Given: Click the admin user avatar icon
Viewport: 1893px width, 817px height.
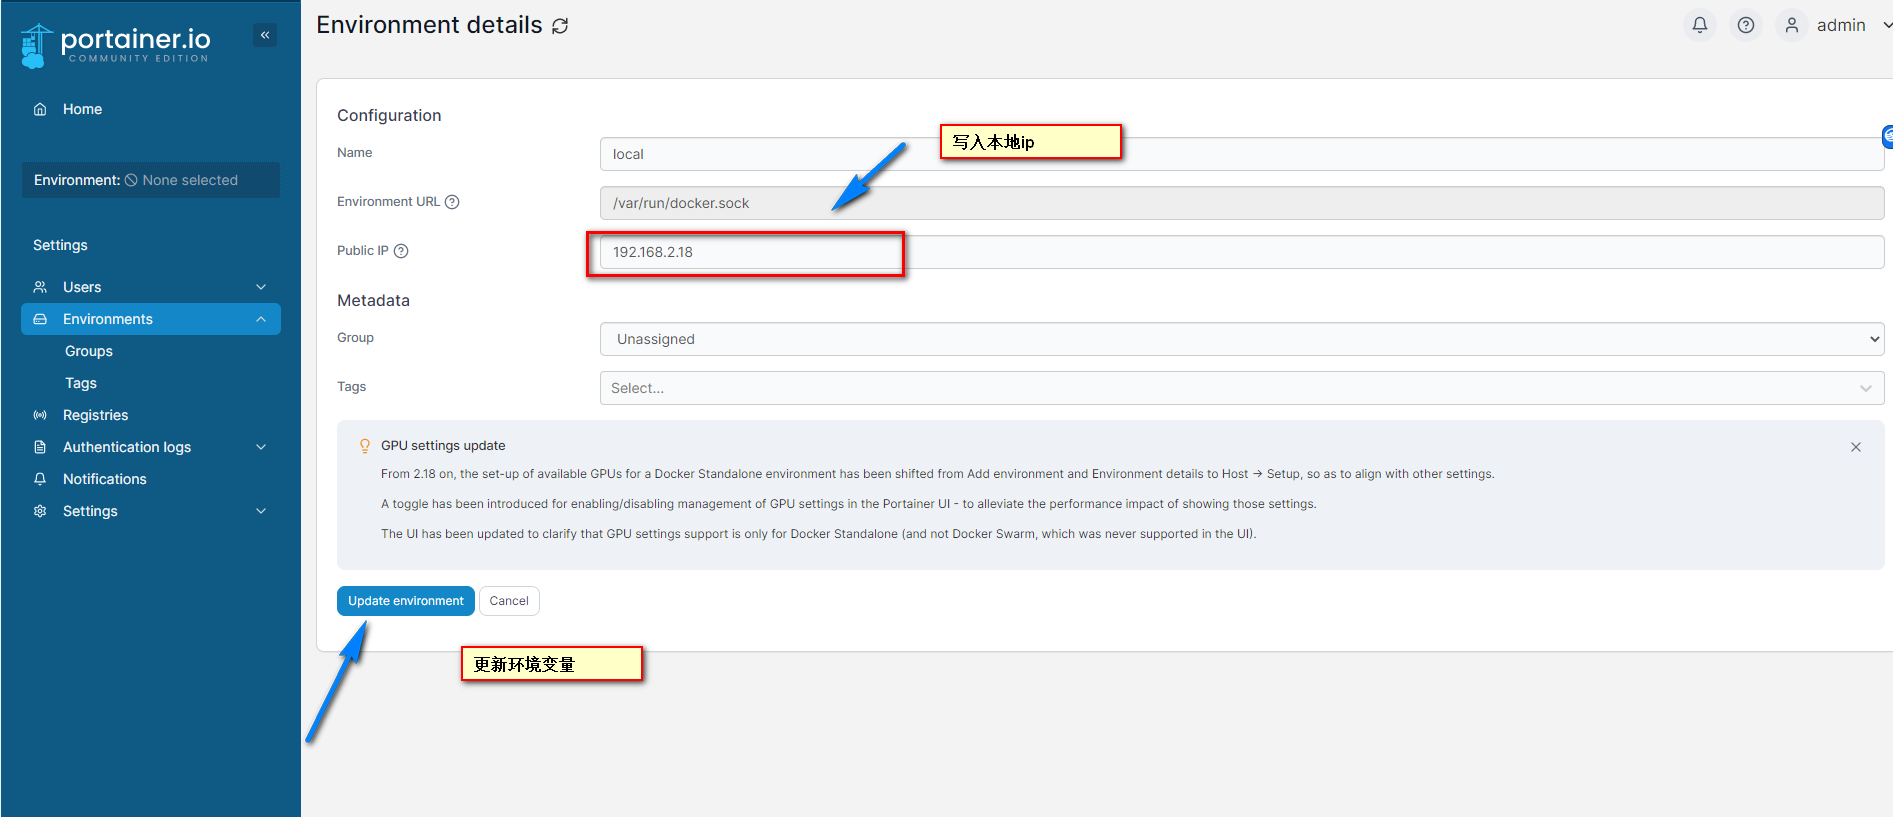Looking at the screenshot, I should [x=1791, y=25].
